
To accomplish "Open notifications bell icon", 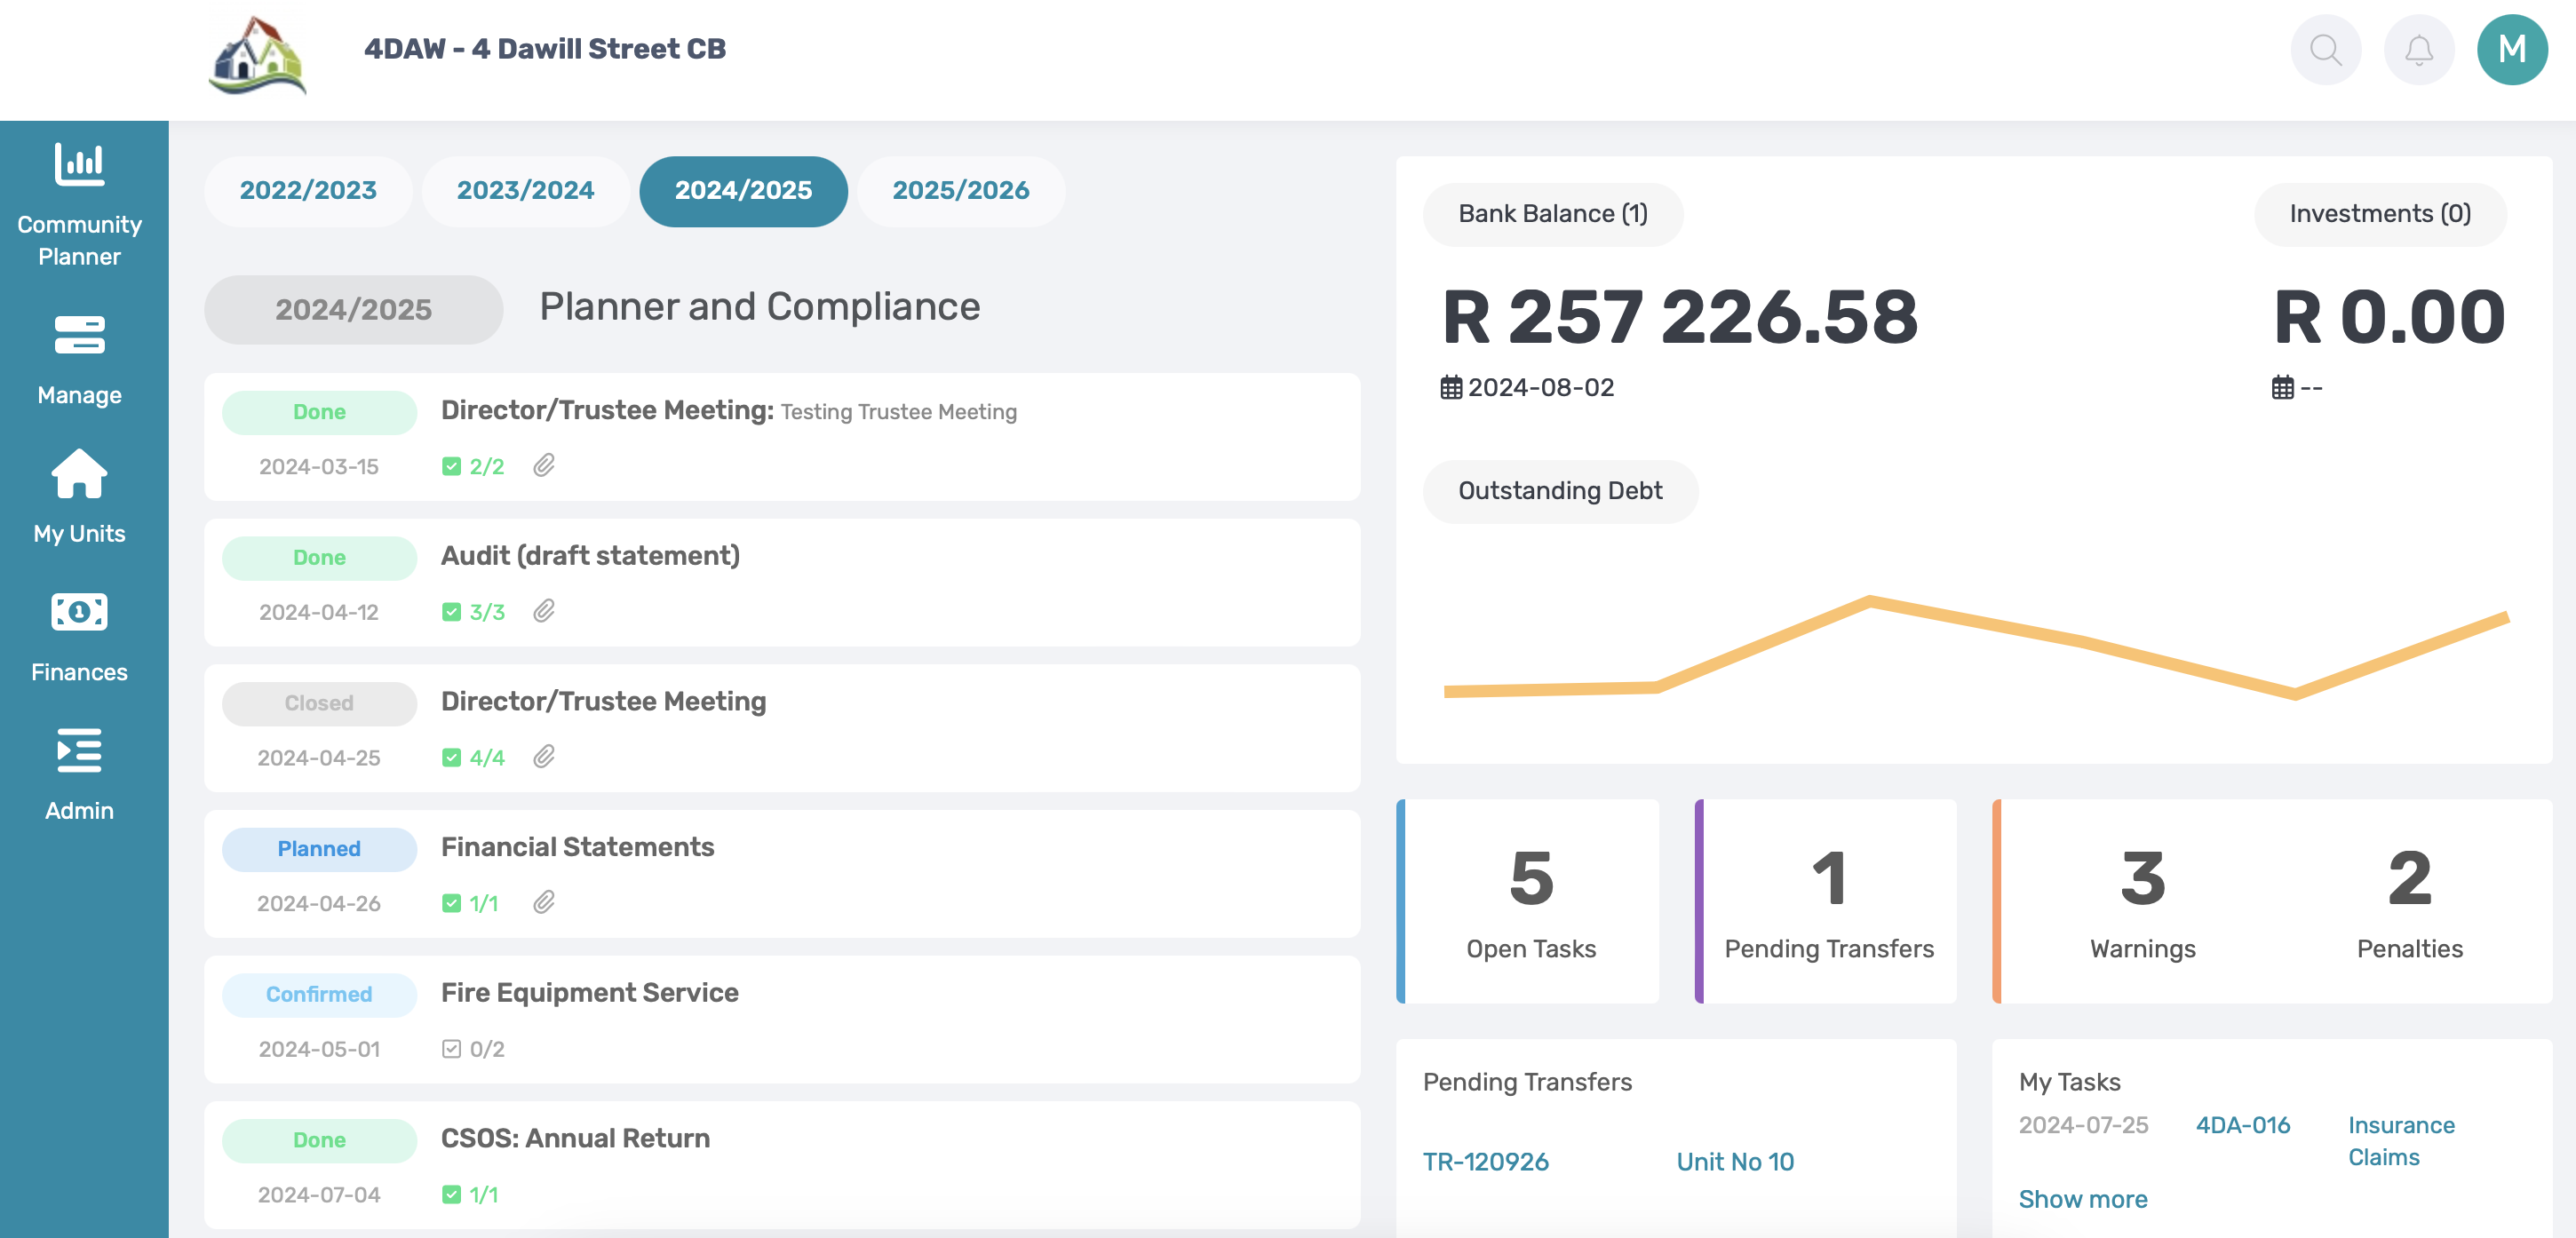I will coord(2418,50).
